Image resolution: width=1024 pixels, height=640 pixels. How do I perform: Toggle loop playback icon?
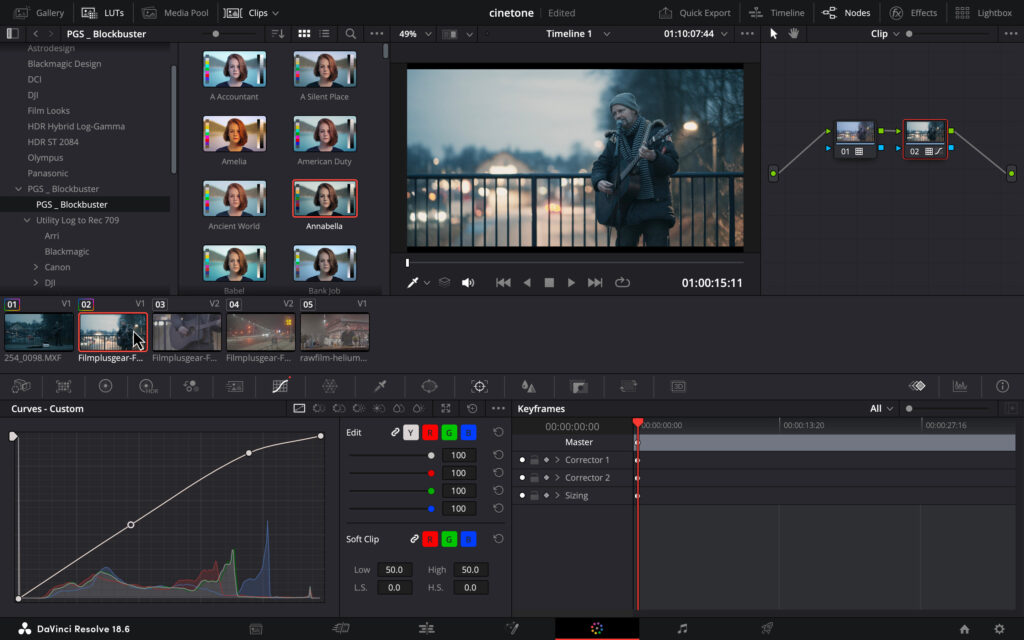click(623, 283)
